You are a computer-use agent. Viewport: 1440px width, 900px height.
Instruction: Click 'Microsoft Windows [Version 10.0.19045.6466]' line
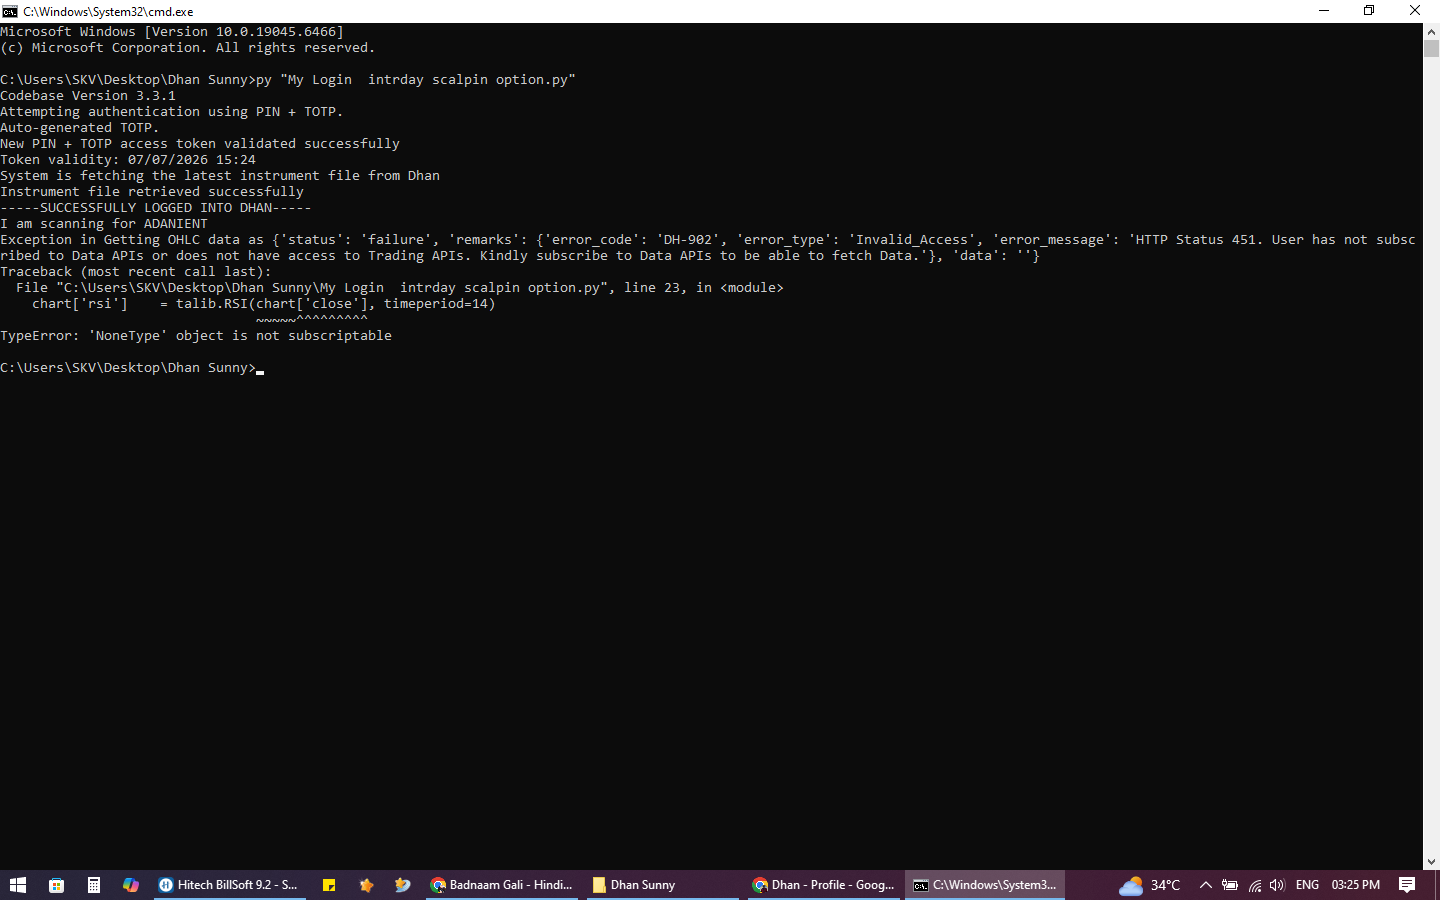click(x=172, y=32)
